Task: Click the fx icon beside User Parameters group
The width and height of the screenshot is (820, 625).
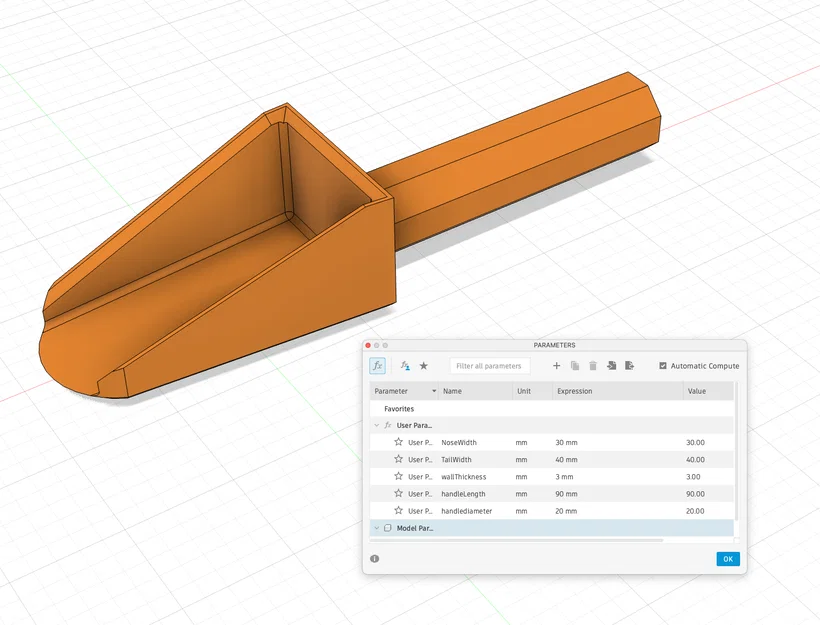Action: coord(388,425)
